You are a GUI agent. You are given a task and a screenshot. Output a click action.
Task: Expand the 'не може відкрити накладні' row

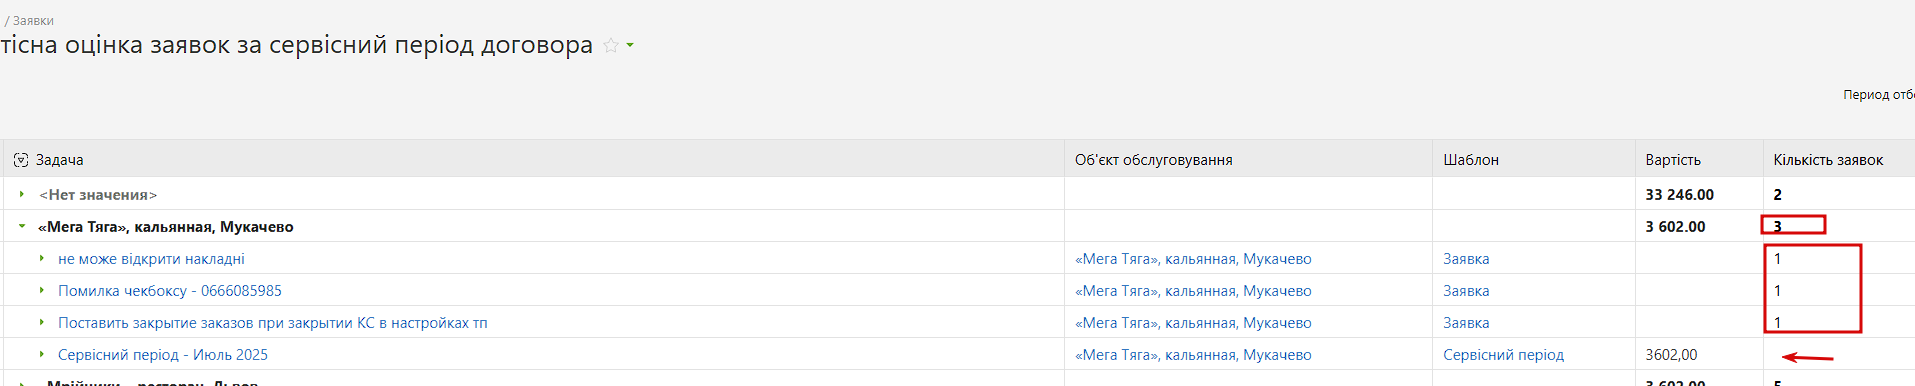pyautogui.click(x=42, y=258)
